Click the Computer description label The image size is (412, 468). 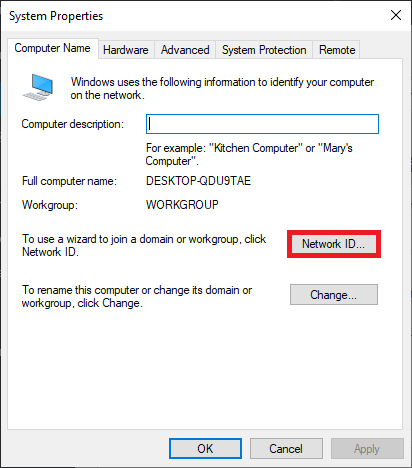[x=73, y=124]
